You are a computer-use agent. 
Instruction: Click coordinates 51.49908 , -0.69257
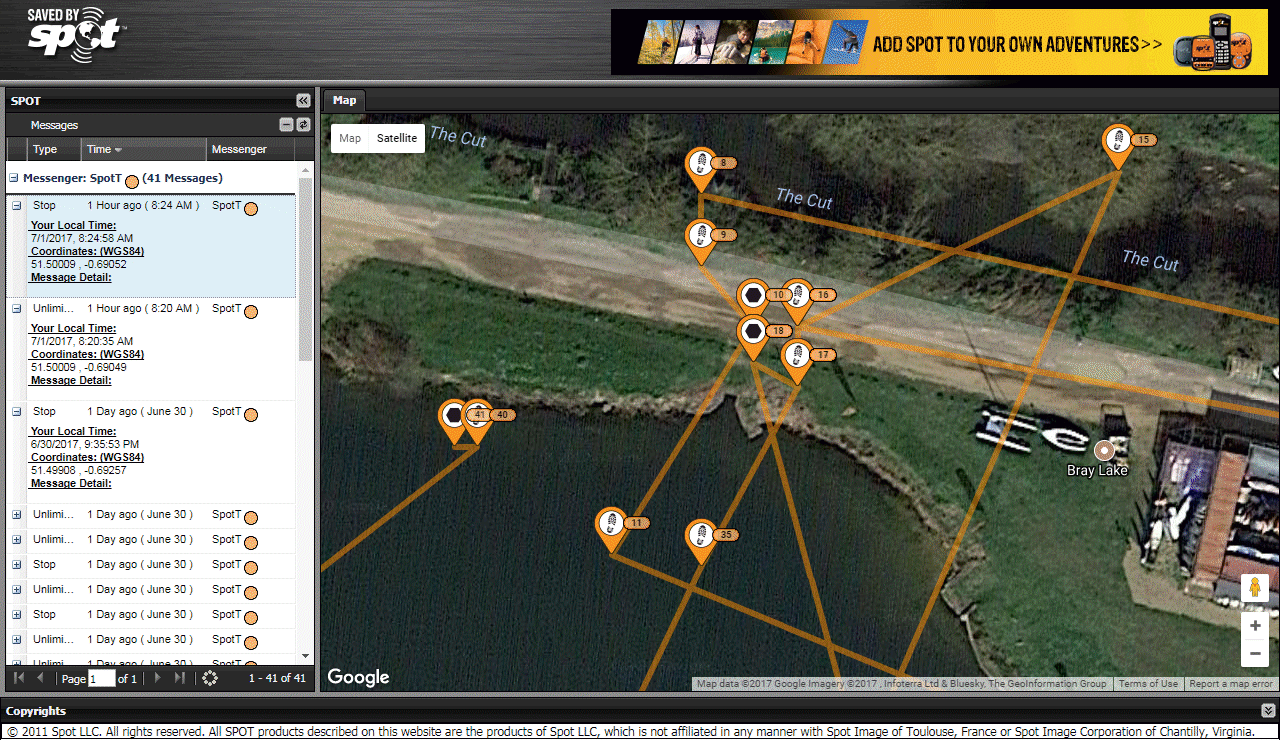(79, 470)
